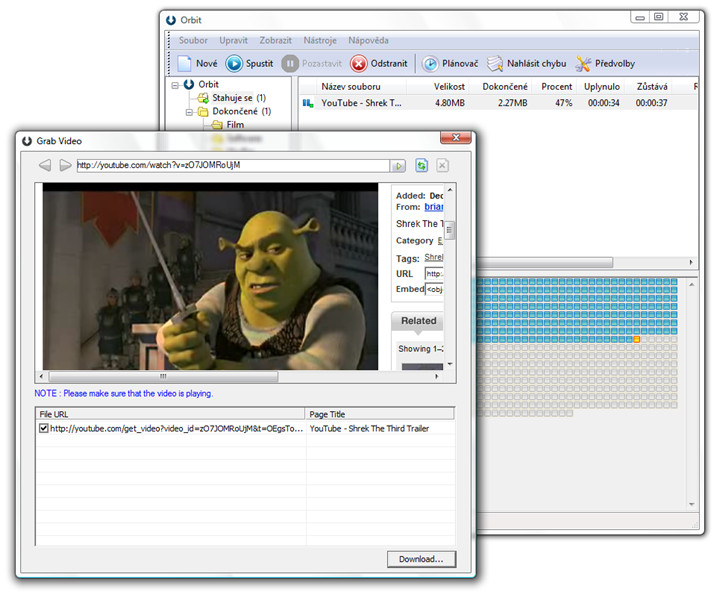Sort by the Dokončené column header
Screen dimensions: 719x600
pos(500,87)
